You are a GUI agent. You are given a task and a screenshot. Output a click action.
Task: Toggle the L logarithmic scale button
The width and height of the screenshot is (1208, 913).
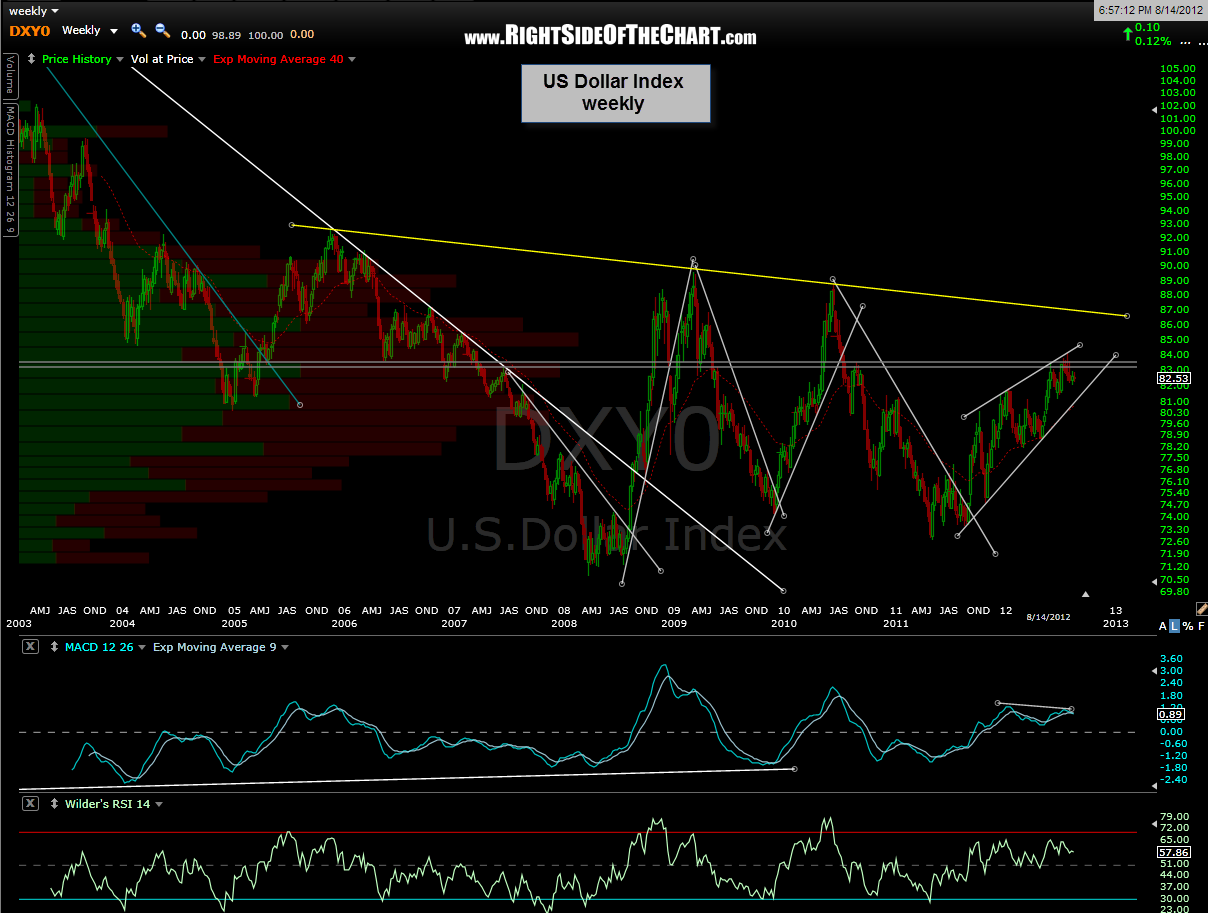click(1175, 625)
